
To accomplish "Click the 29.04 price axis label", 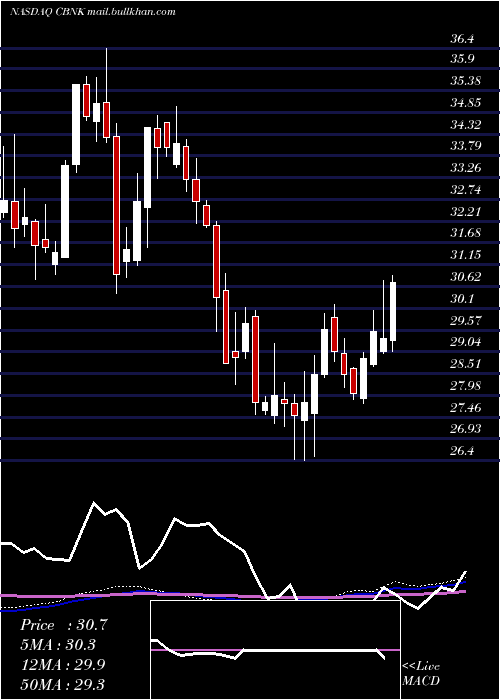I will [465, 342].
